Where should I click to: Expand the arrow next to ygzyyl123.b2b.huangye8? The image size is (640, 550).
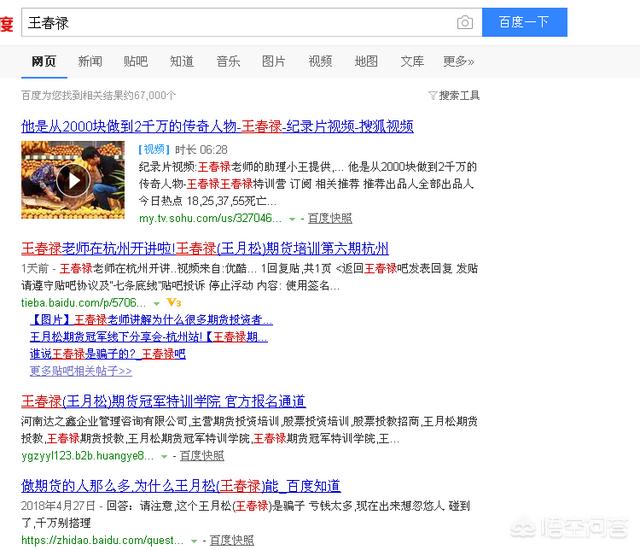[164, 457]
